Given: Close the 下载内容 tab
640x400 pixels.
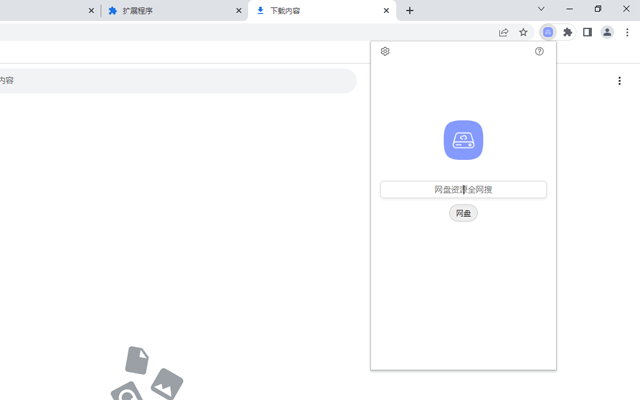Looking at the screenshot, I should pos(387,11).
